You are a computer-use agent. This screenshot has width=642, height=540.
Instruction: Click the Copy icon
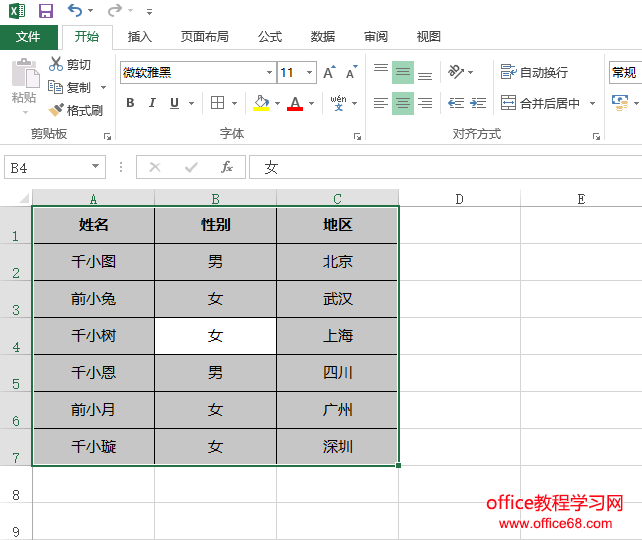coord(55,87)
